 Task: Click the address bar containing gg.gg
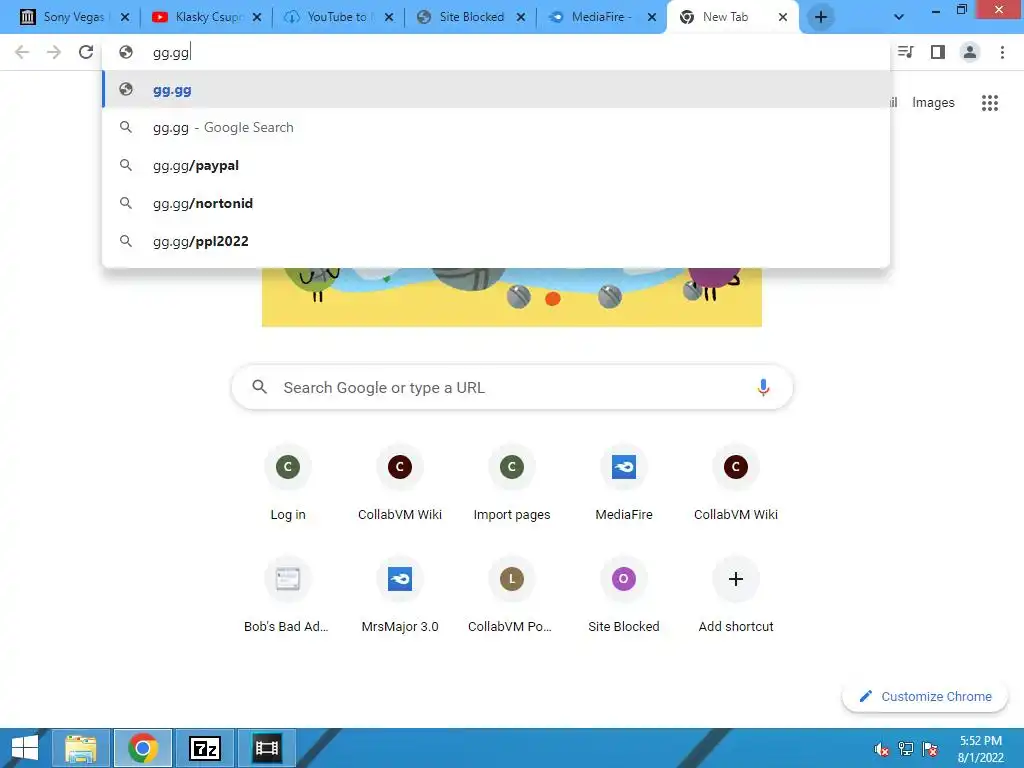(496, 52)
